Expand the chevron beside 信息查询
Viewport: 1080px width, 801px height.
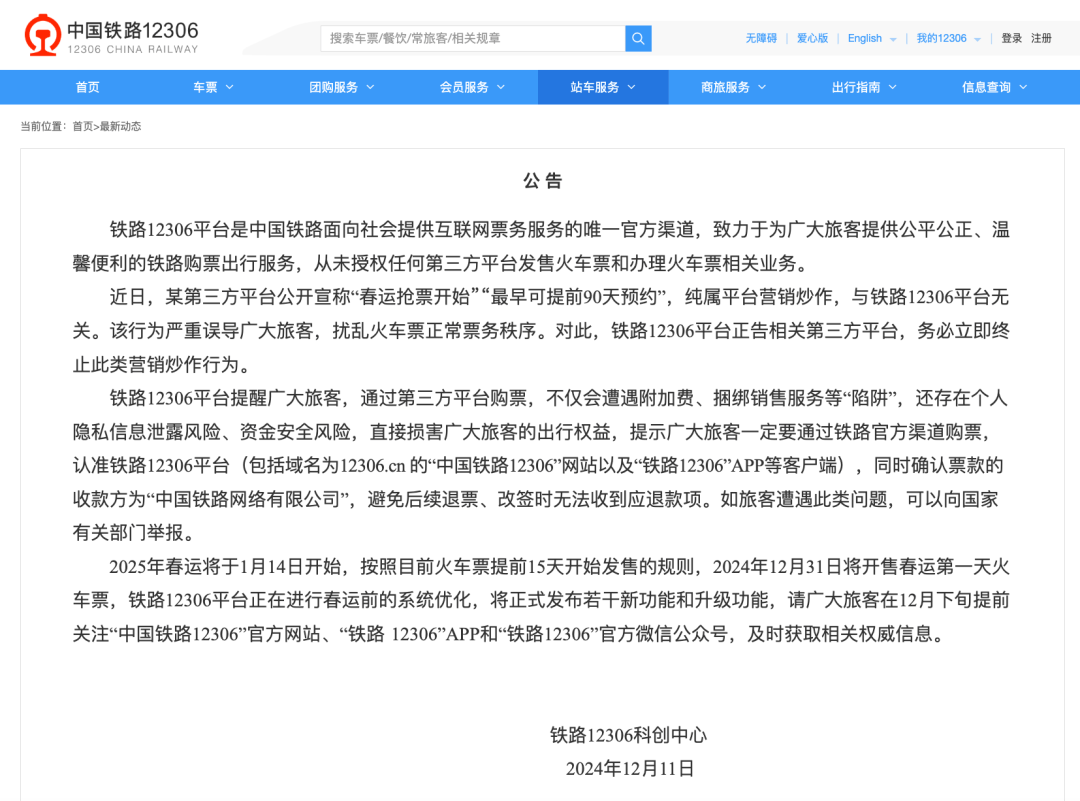click(x=1023, y=87)
